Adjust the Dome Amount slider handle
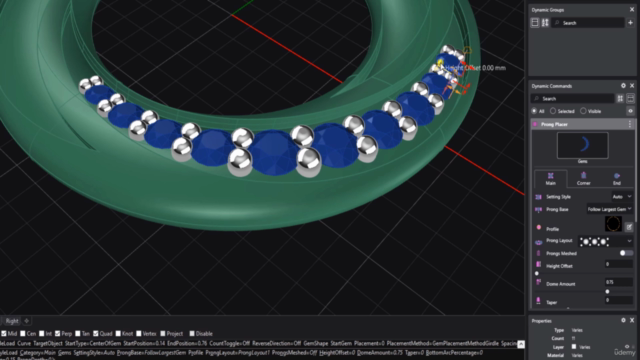This screenshot has height=360, width=640. coord(607,291)
